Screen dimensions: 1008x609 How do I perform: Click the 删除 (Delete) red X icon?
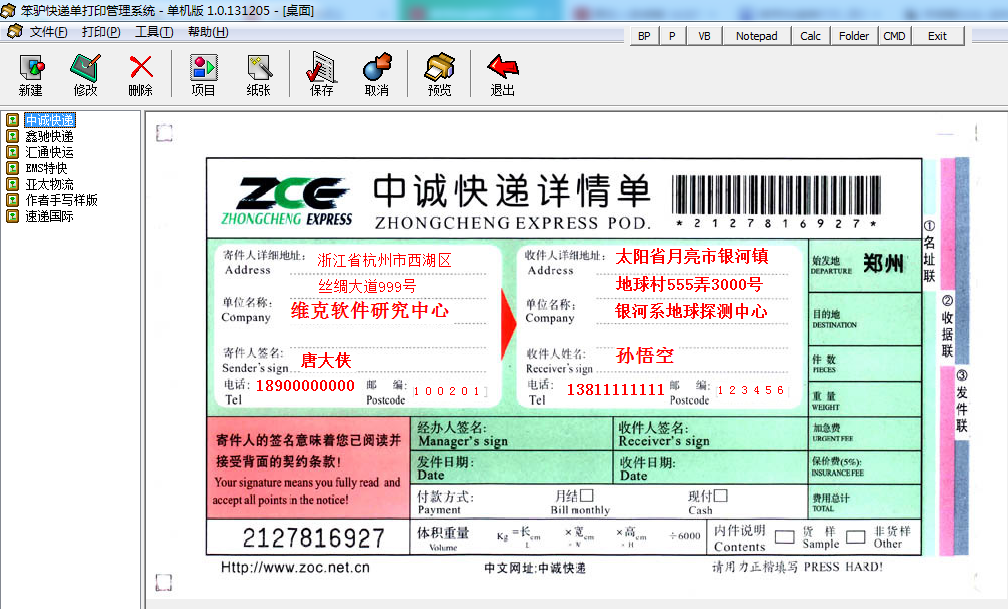pyautogui.click(x=141, y=67)
